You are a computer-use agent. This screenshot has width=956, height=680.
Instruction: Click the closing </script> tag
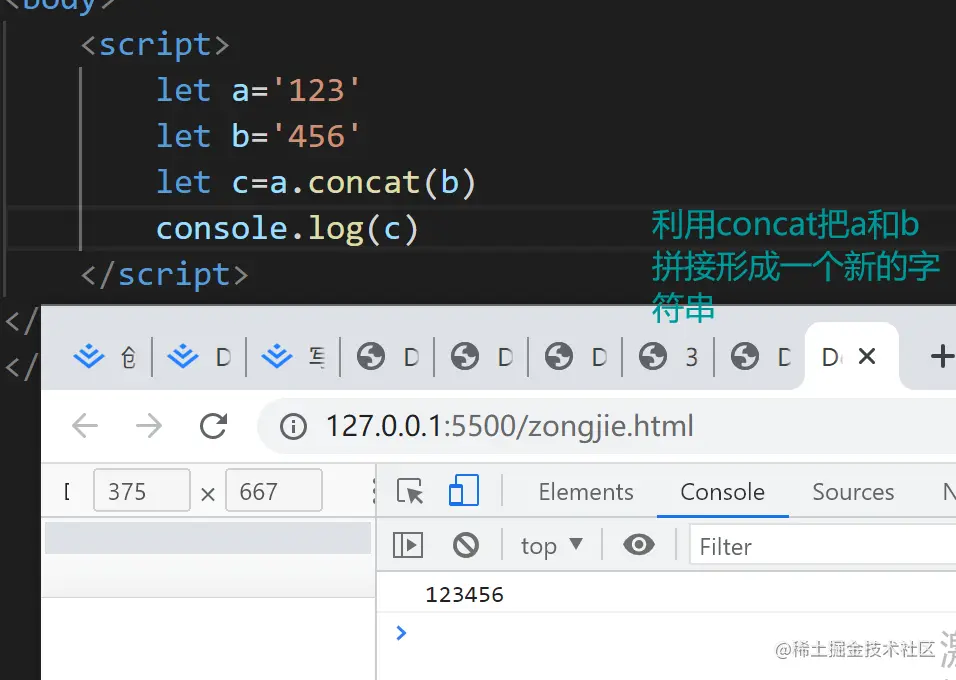pyautogui.click(x=165, y=274)
